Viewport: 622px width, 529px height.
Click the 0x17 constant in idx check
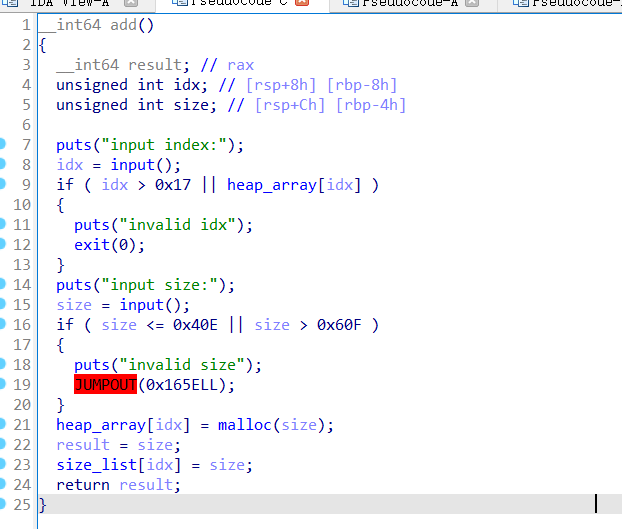pos(174,185)
